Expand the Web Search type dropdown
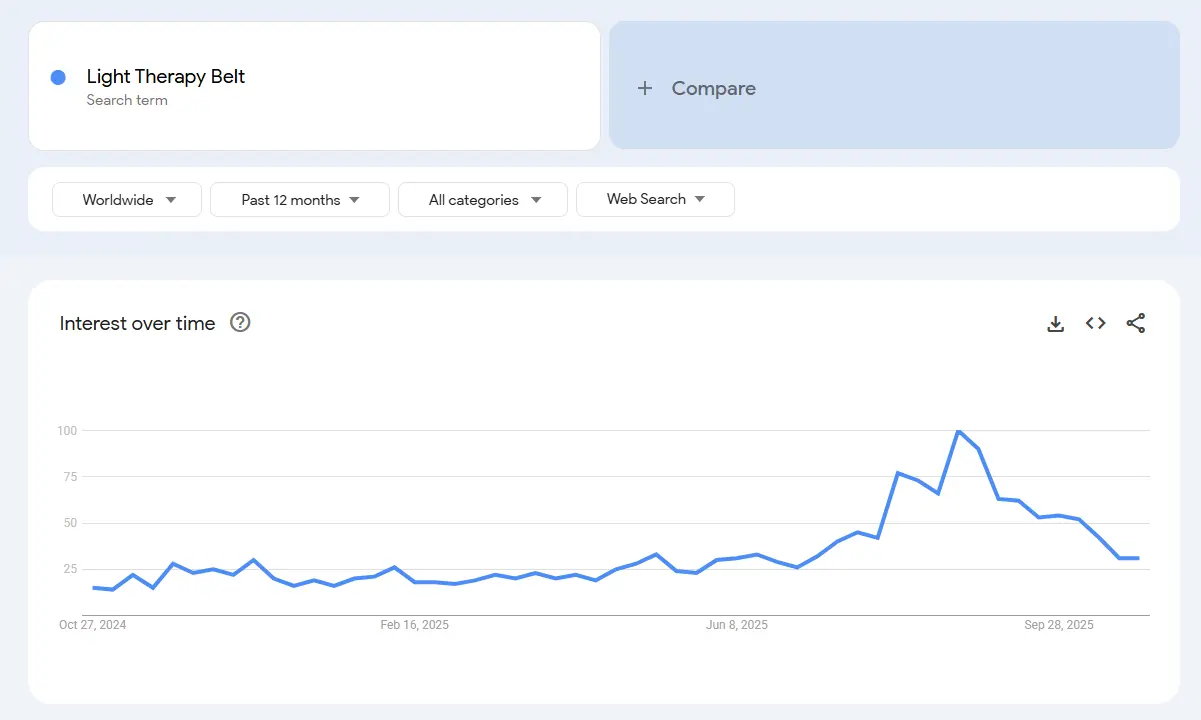The image size is (1201, 720). [x=655, y=199]
